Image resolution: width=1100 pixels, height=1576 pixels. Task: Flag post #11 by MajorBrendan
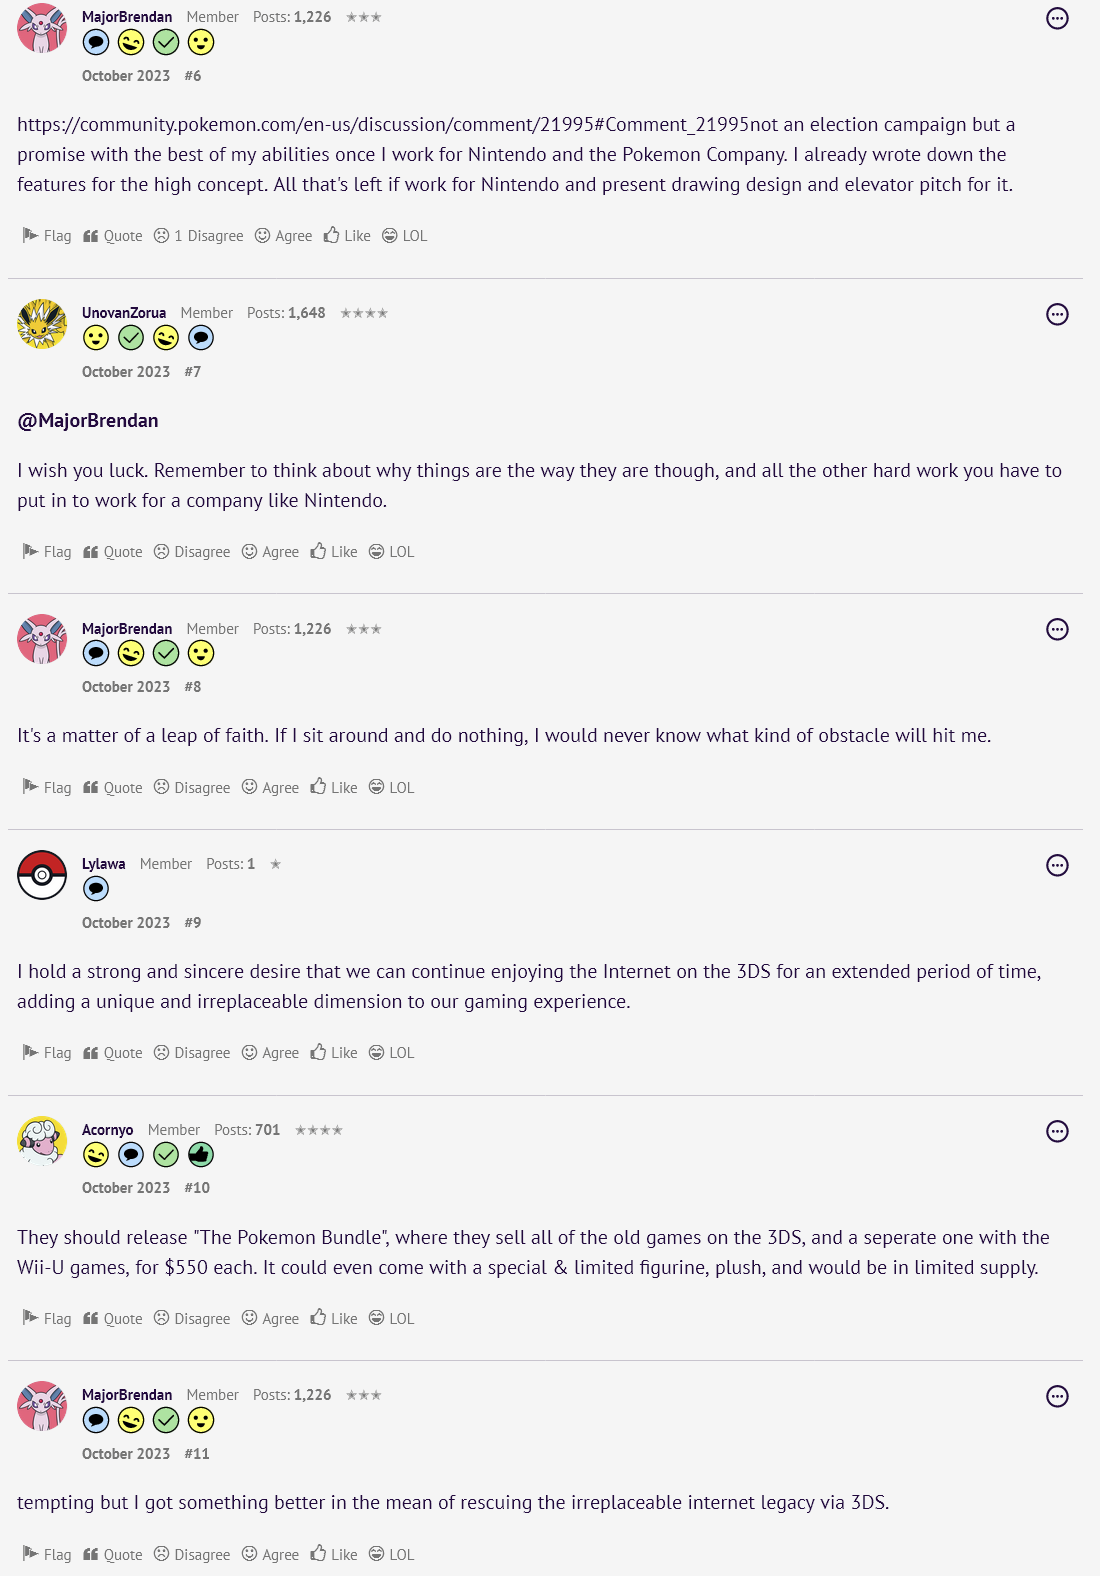(x=47, y=1555)
